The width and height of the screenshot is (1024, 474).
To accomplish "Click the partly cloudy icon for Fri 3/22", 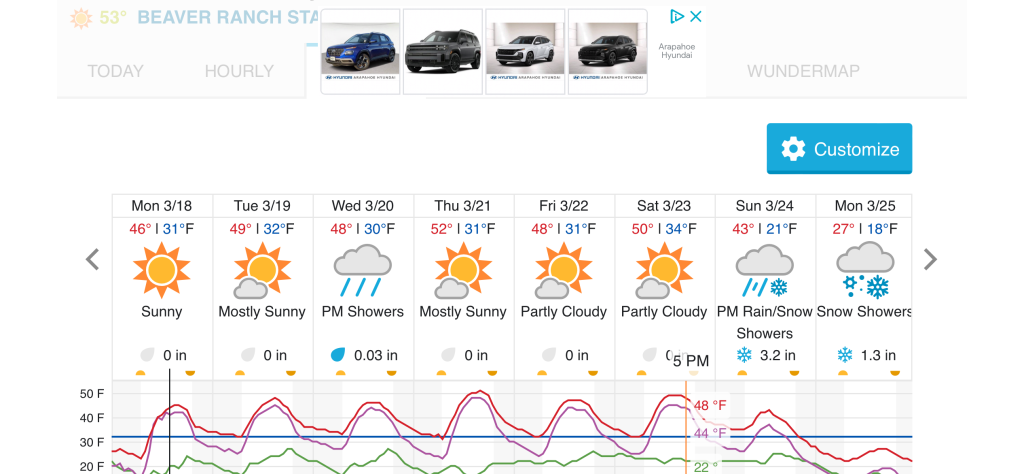I will 564,270.
